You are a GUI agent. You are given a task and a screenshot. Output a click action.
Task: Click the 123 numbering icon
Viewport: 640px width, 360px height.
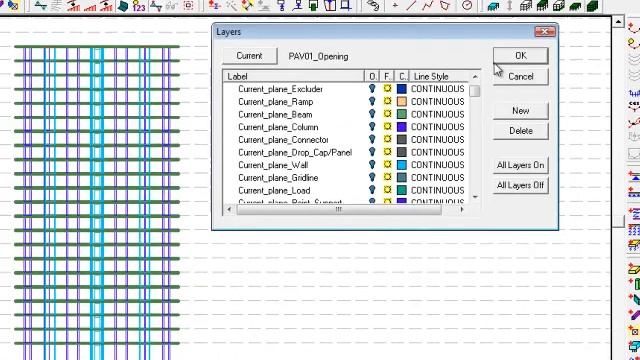tap(139, 6)
